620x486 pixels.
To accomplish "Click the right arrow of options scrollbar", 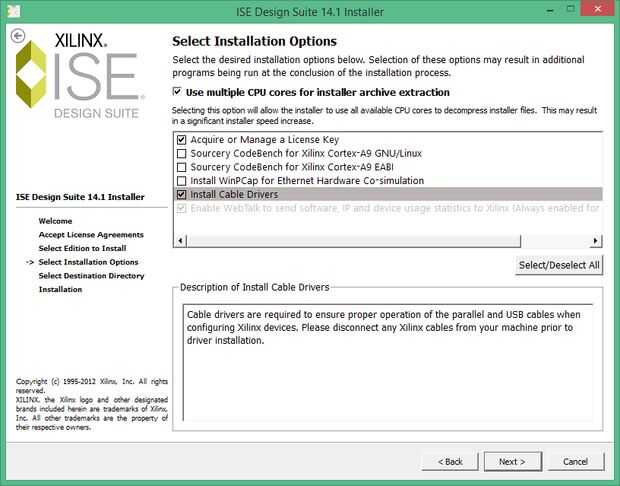I will (x=595, y=240).
